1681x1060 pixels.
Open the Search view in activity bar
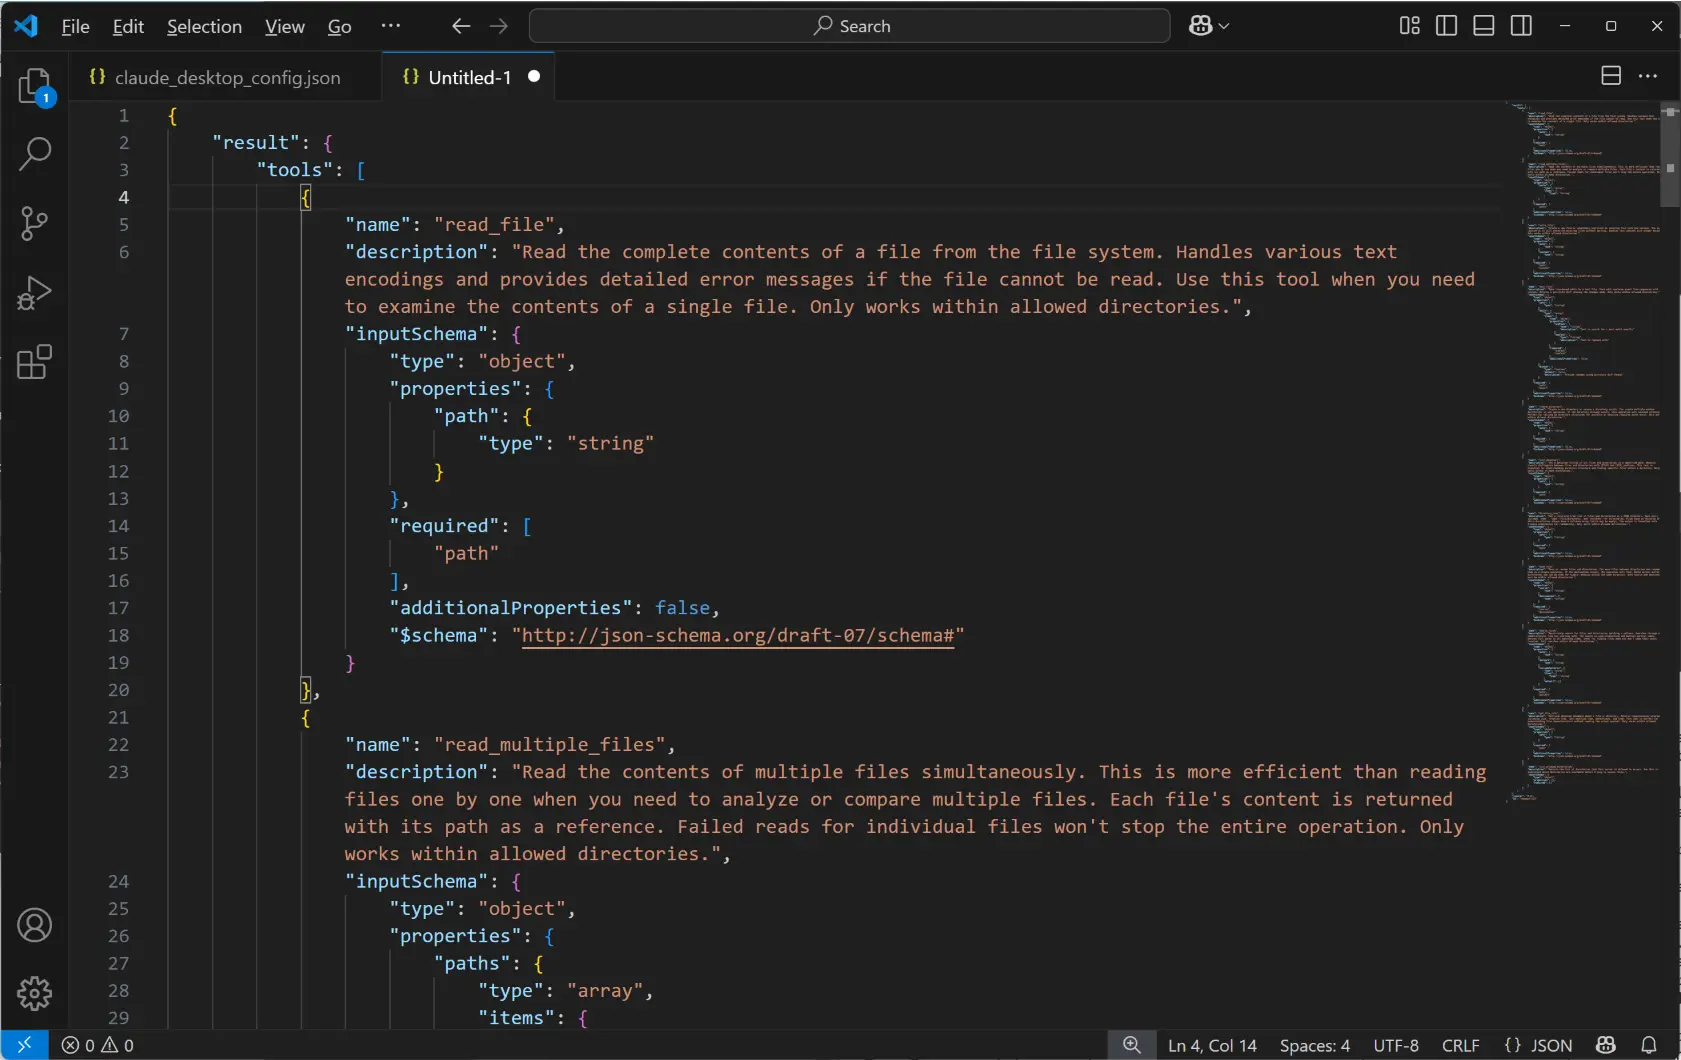(x=34, y=154)
